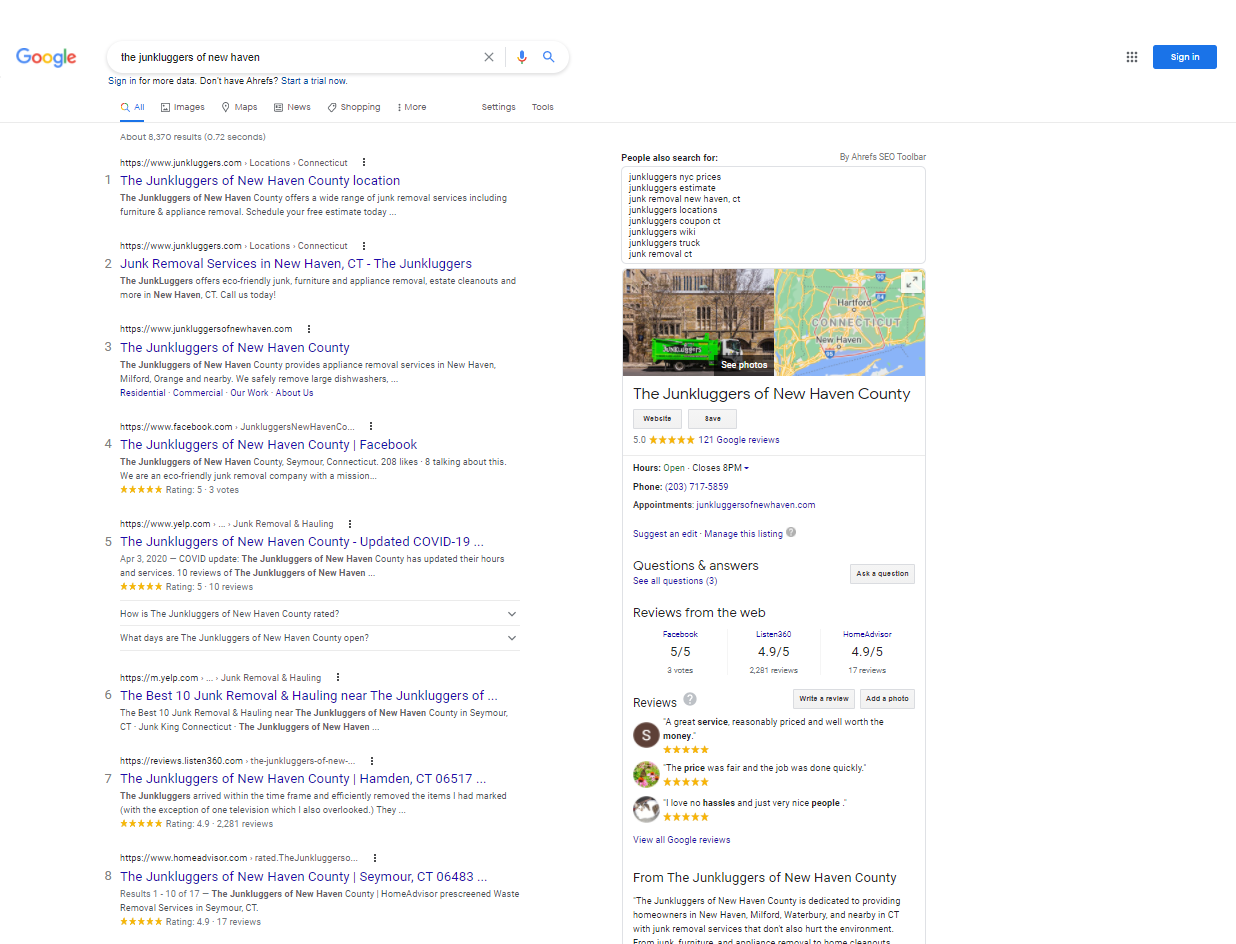Expand the hours dropdown next to Closes 8PM

(x=746, y=468)
